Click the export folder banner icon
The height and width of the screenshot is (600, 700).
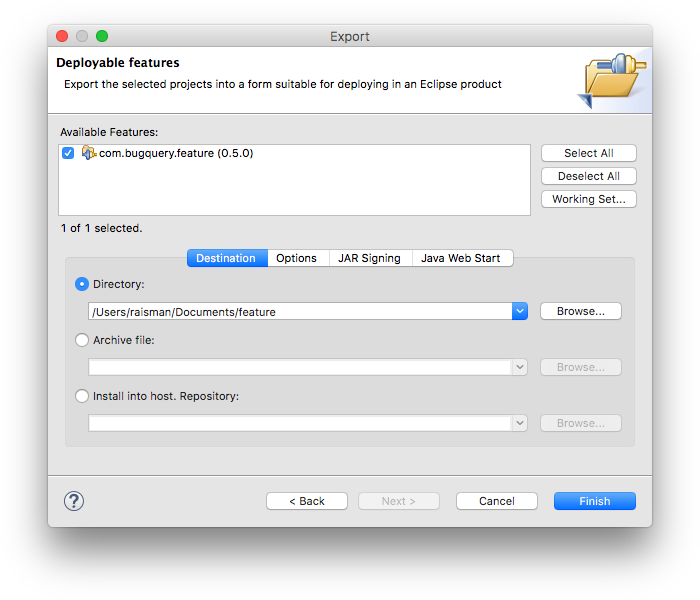(612, 80)
